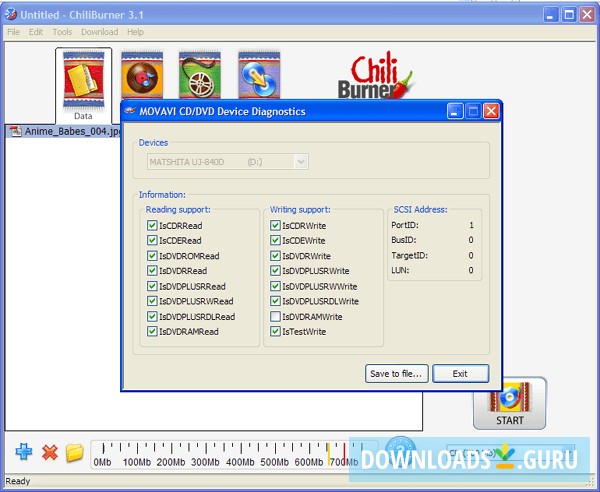Click the red X remove file icon
The image size is (600, 492).
point(50,453)
